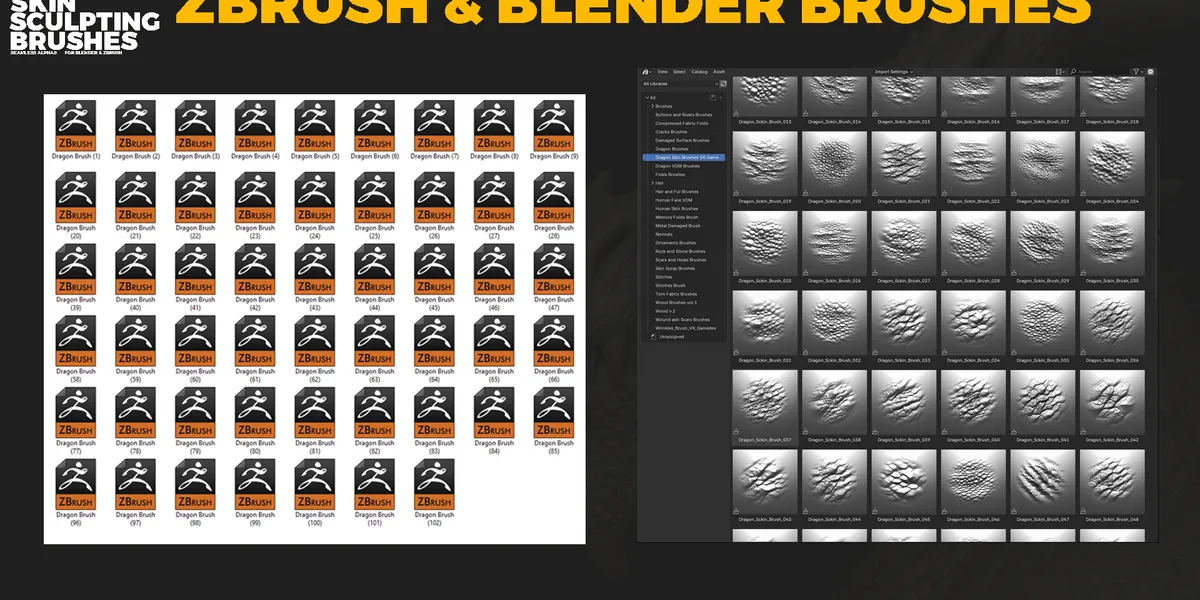Screen dimensions: 1200x600
Task: Click inside the asset search field
Action: tap(1090, 70)
